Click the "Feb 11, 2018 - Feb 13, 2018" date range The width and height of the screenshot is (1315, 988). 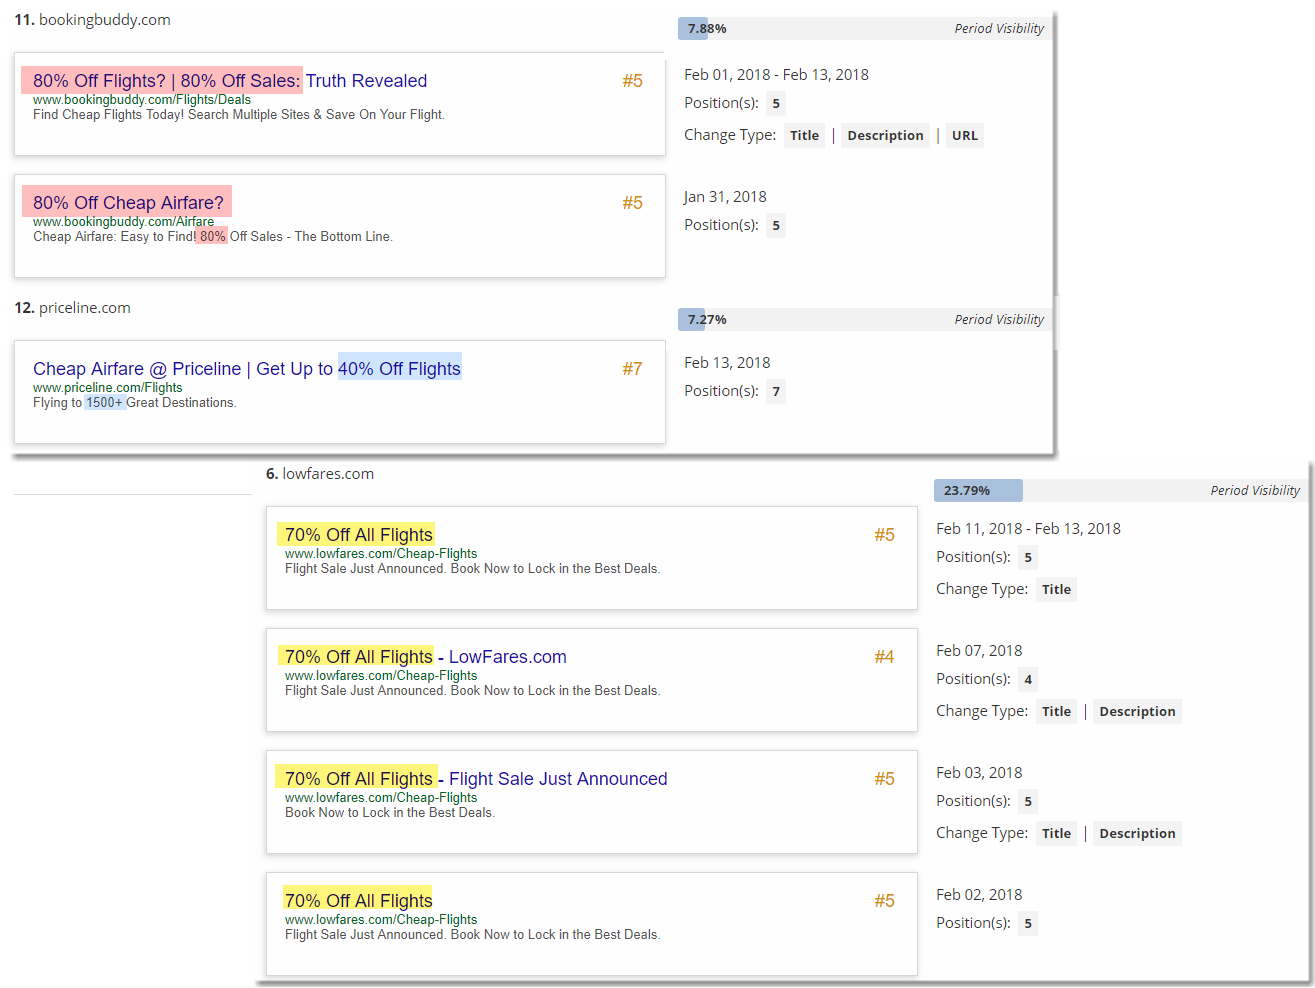1028,529
